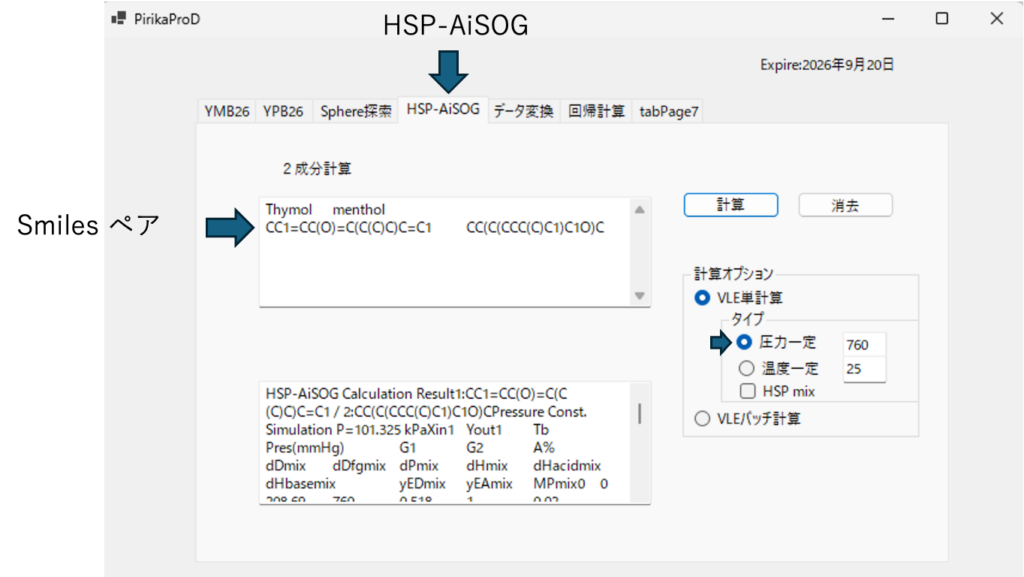Switch to the 回帰計算 tab
The image size is (1024, 577).
(x=596, y=111)
